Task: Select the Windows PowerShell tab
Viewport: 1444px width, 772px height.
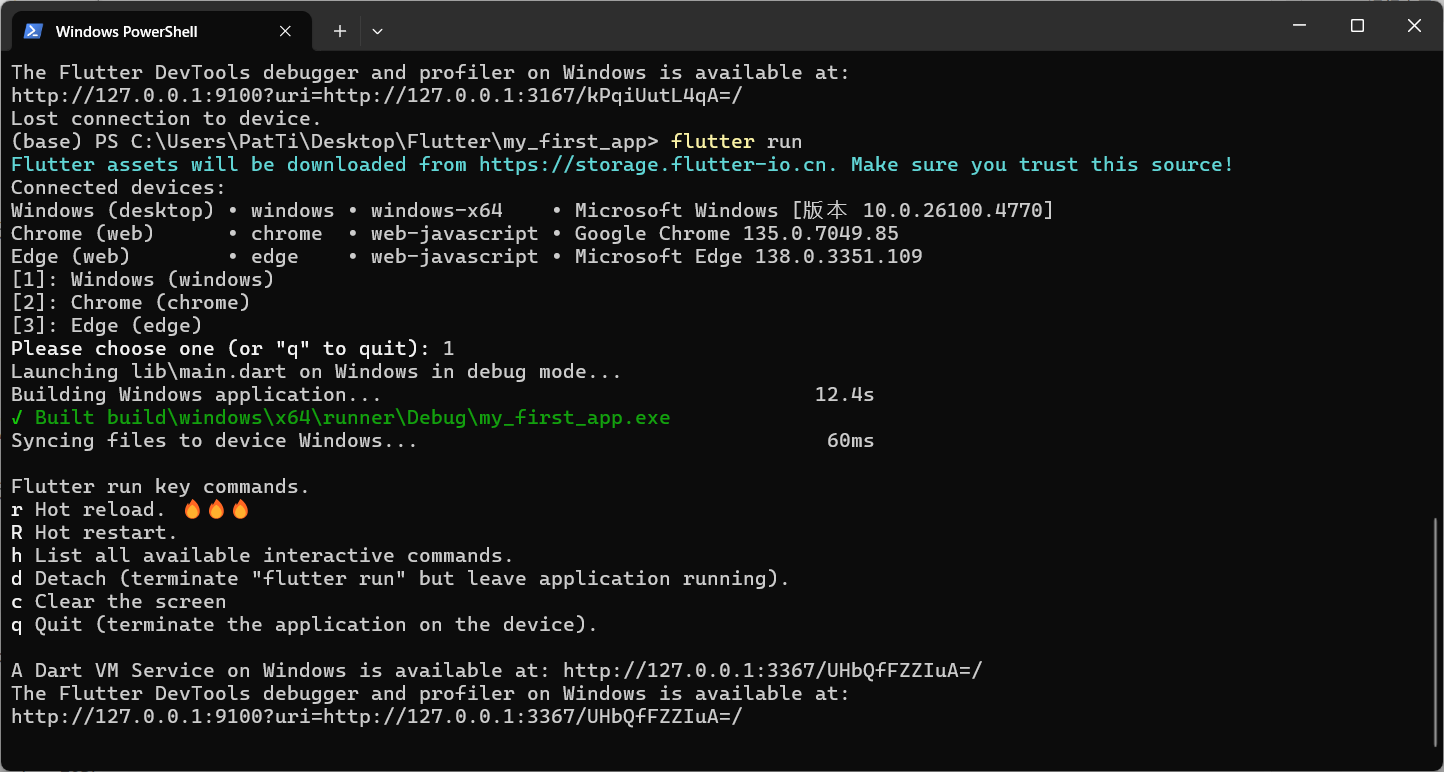Action: 160,31
